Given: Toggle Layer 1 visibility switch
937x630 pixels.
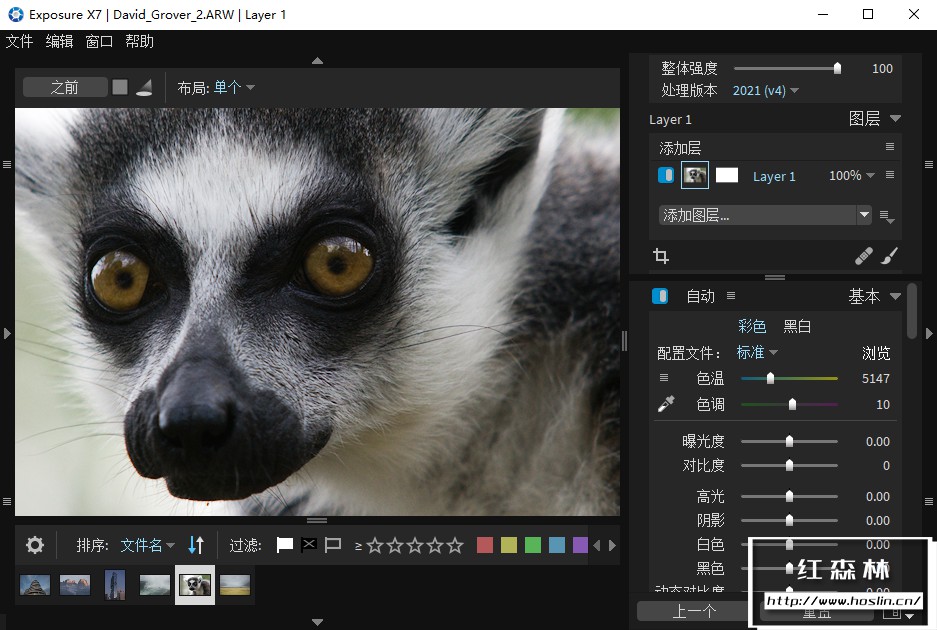Looking at the screenshot, I should [666, 175].
